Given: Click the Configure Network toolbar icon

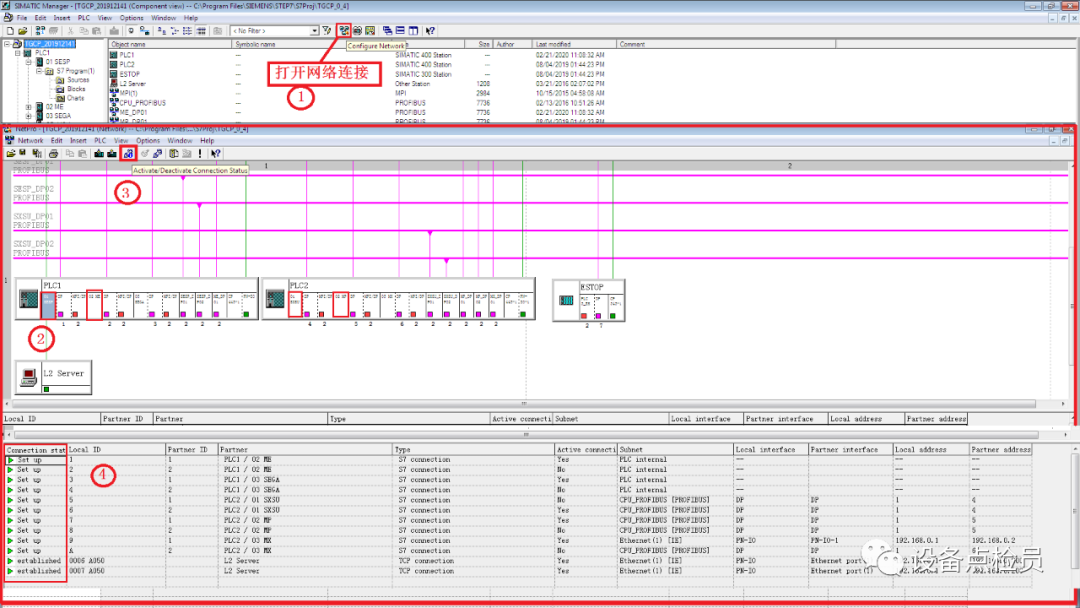Looking at the screenshot, I should coord(344,30).
